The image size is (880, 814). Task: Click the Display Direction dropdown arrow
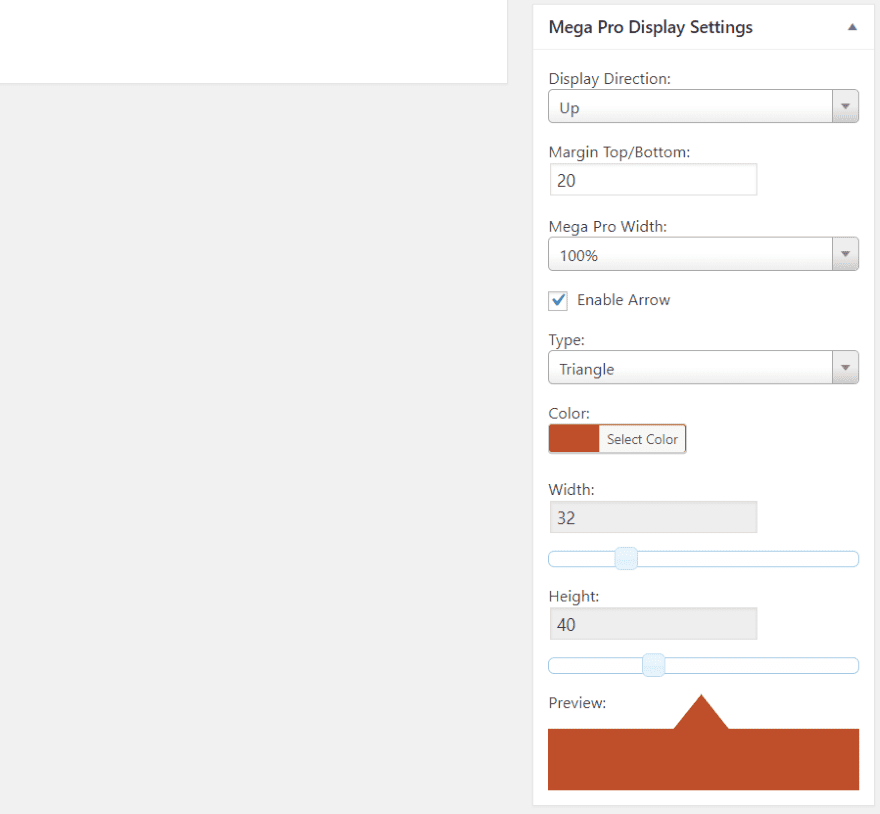pos(845,106)
